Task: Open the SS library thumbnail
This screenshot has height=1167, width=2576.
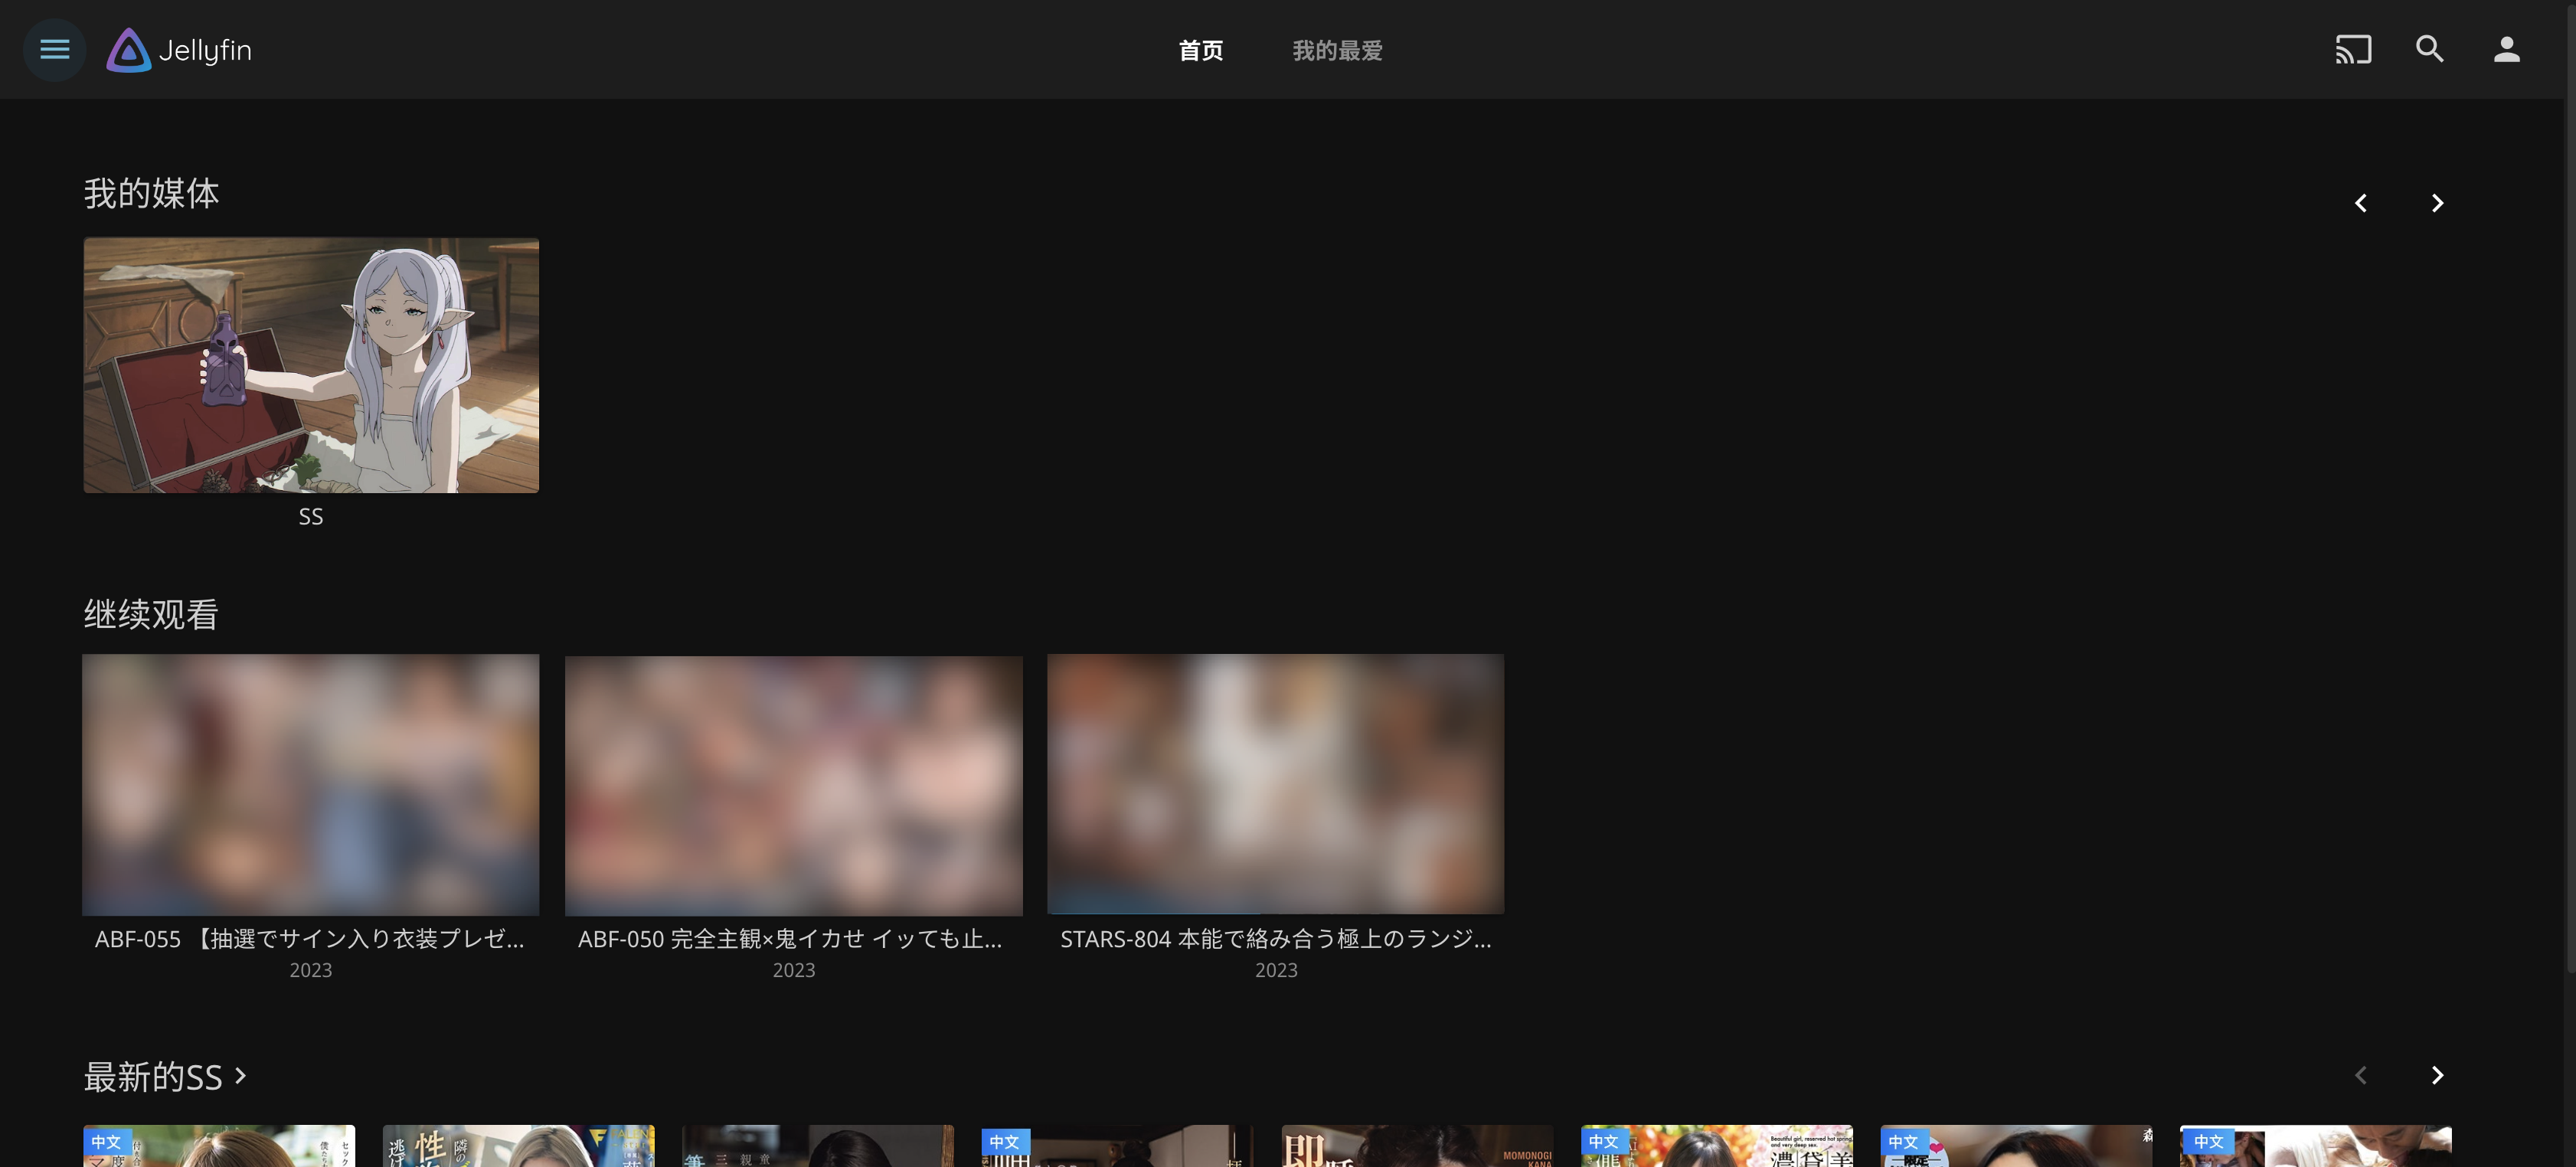Action: (x=311, y=365)
